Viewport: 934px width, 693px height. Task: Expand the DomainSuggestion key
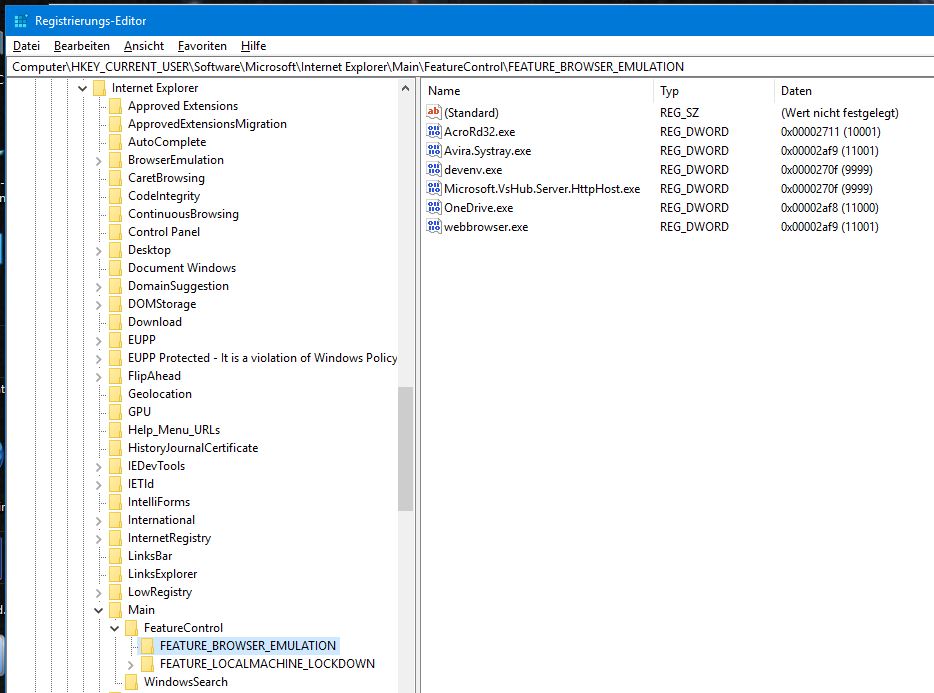click(98, 286)
